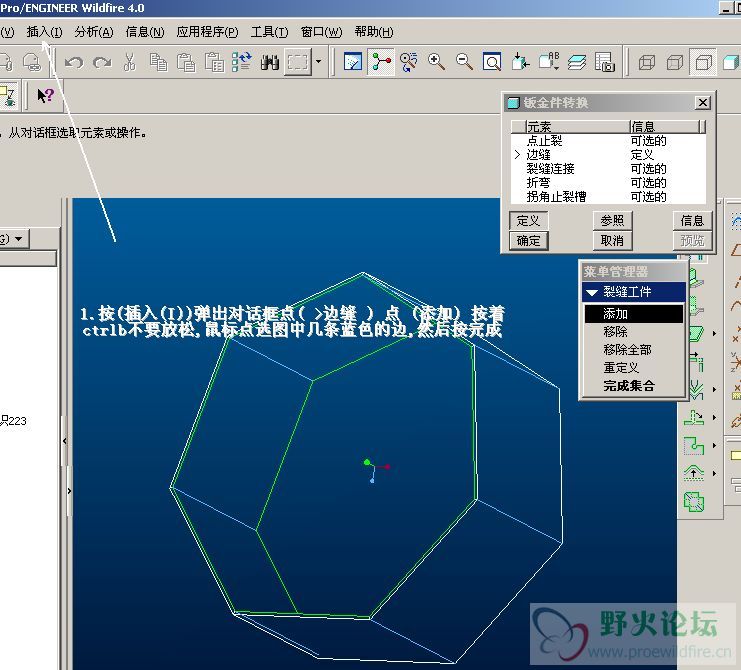Screen dimensions: 741x670
Task: Select the 边缝 element row
Action: (x=608, y=155)
